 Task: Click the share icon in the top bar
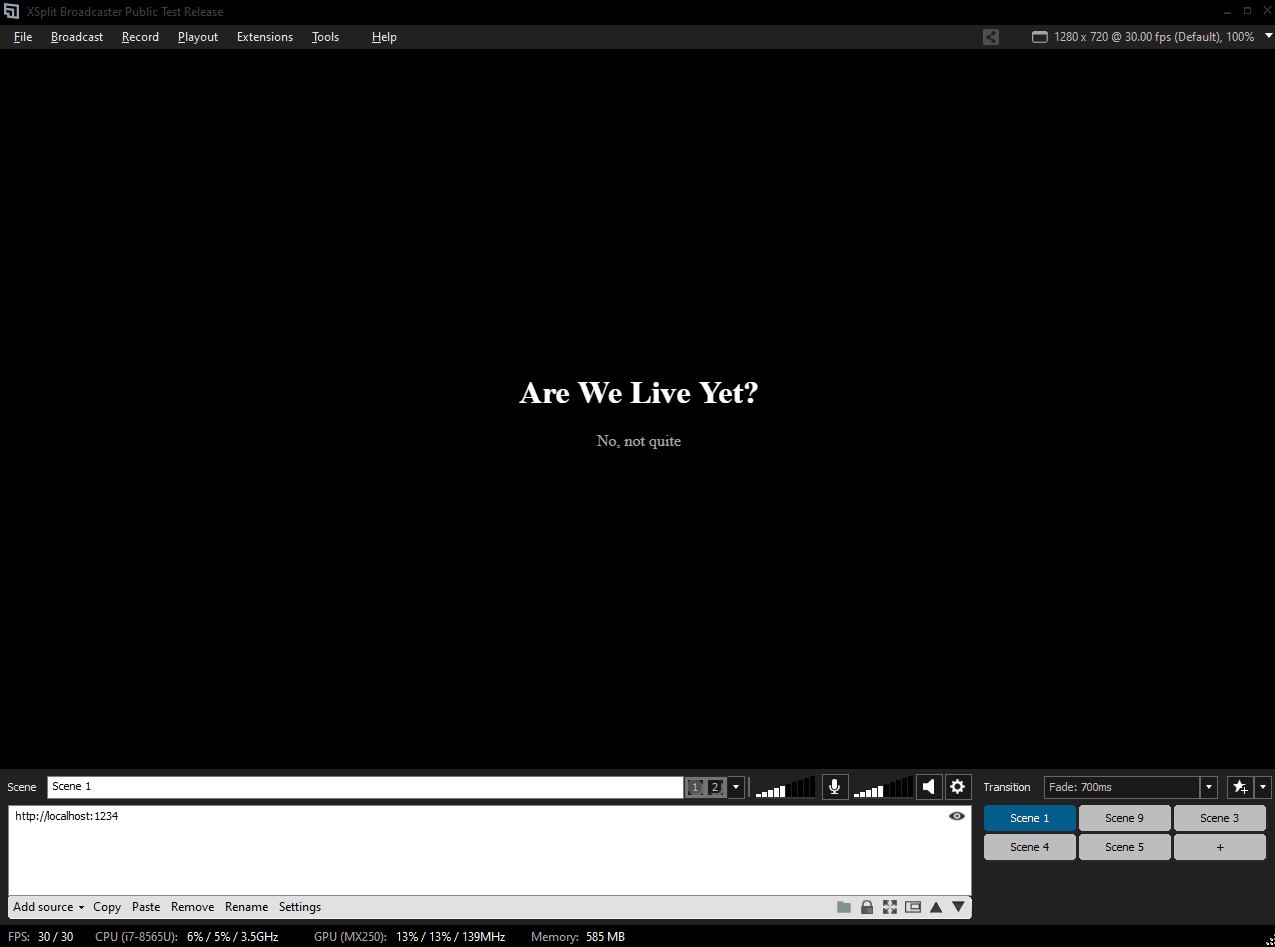click(x=991, y=37)
